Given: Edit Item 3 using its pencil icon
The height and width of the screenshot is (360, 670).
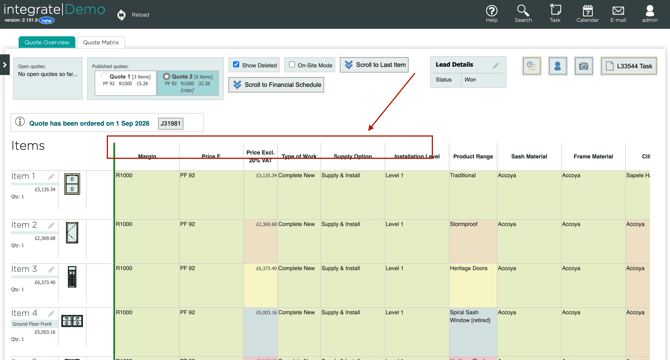Looking at the screenshot, I should pyautogui.click(x=51, y=269).
